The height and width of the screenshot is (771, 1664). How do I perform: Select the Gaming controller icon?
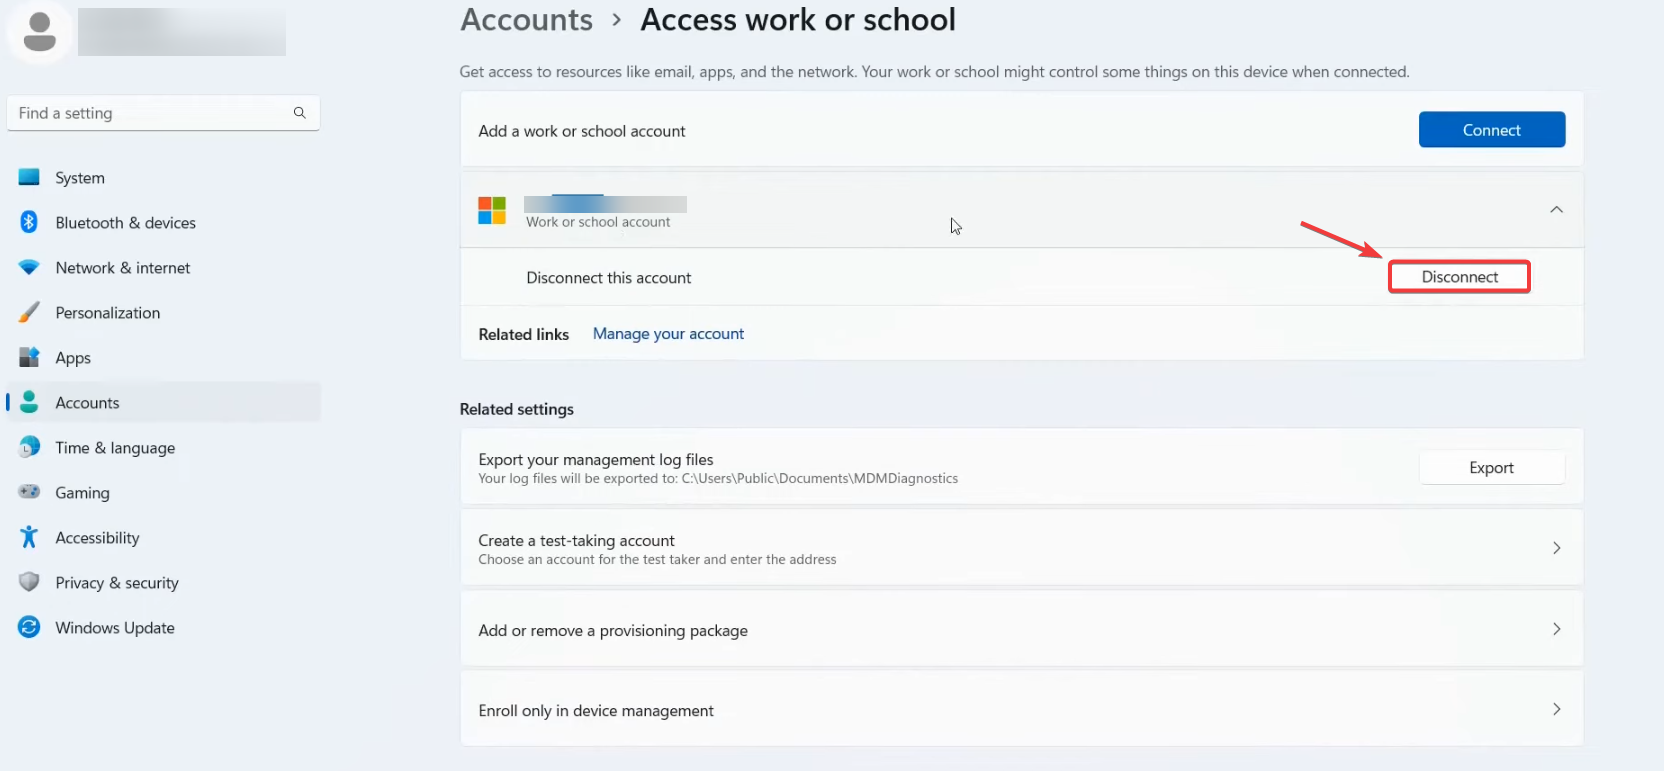(29, 492)
